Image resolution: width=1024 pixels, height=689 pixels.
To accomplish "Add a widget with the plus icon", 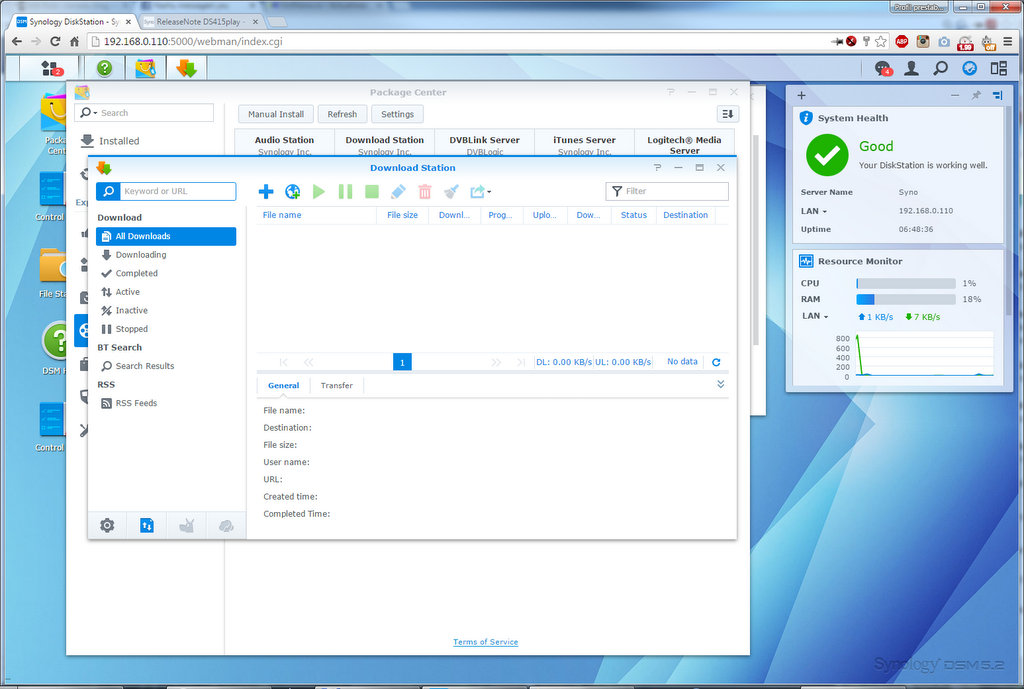I will pos(801,95).
